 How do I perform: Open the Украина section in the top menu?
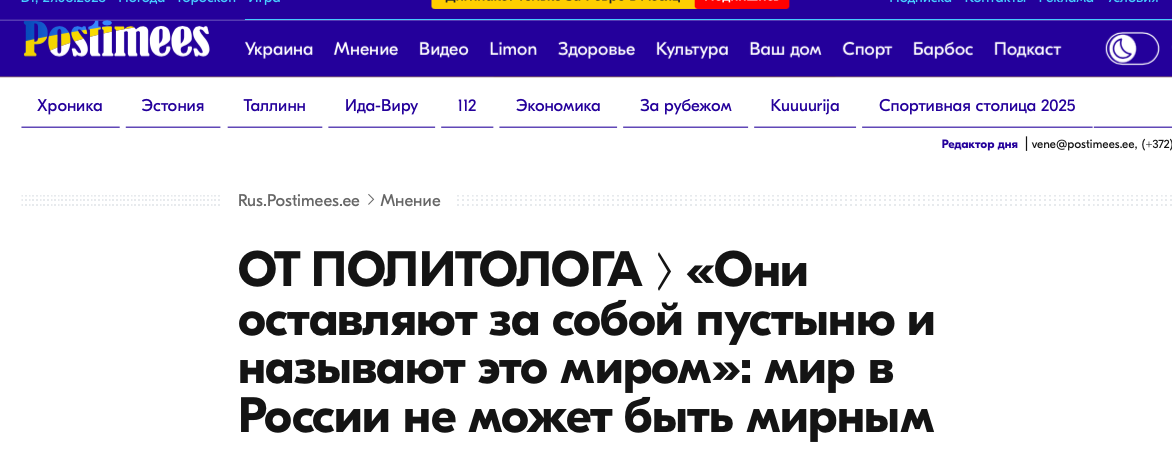[279, 49]
